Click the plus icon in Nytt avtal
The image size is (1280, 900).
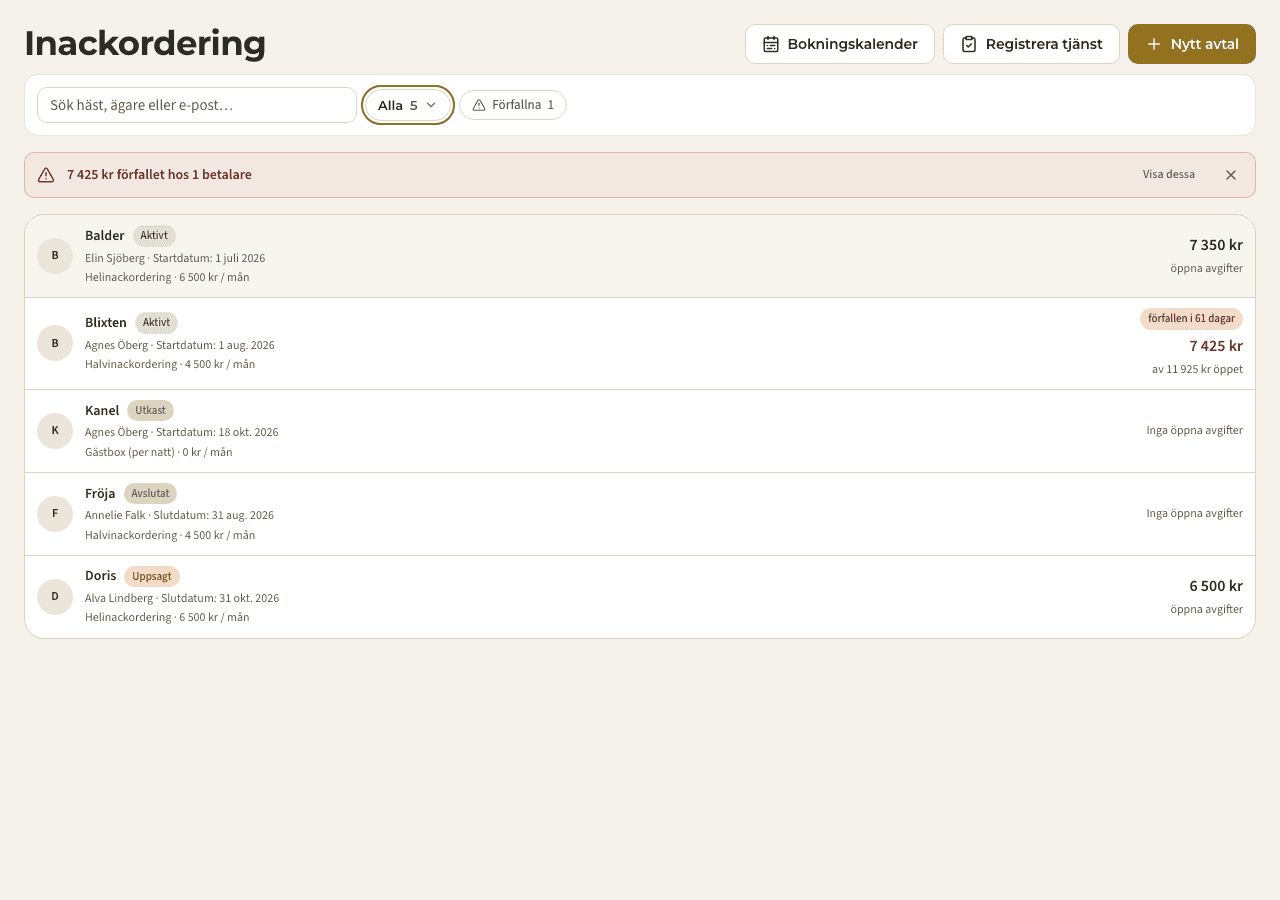point(1154,44)
